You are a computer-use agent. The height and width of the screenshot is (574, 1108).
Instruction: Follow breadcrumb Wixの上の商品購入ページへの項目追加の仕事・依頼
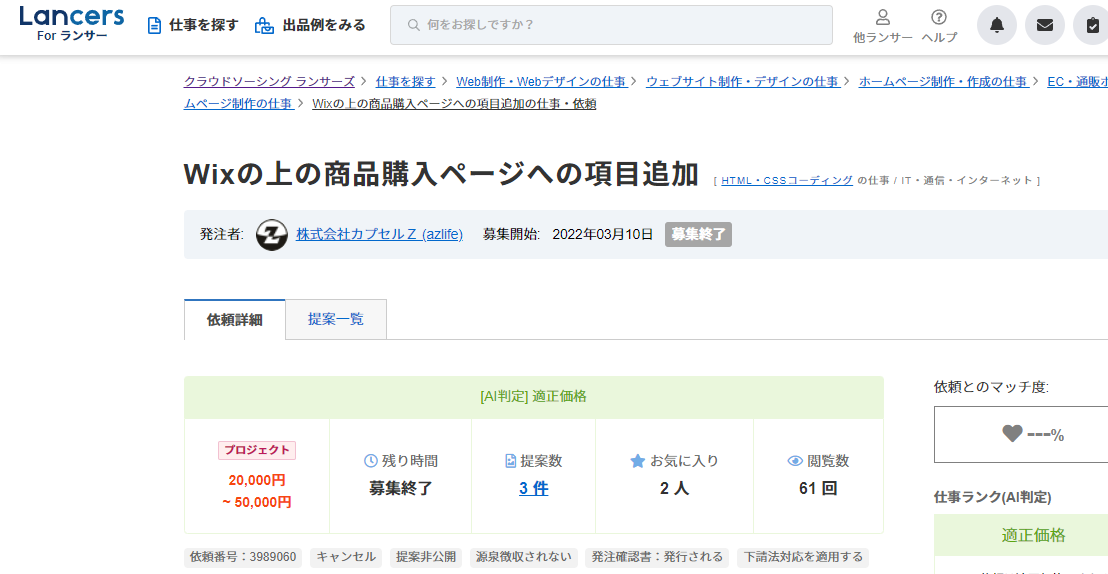click(454, 104)
